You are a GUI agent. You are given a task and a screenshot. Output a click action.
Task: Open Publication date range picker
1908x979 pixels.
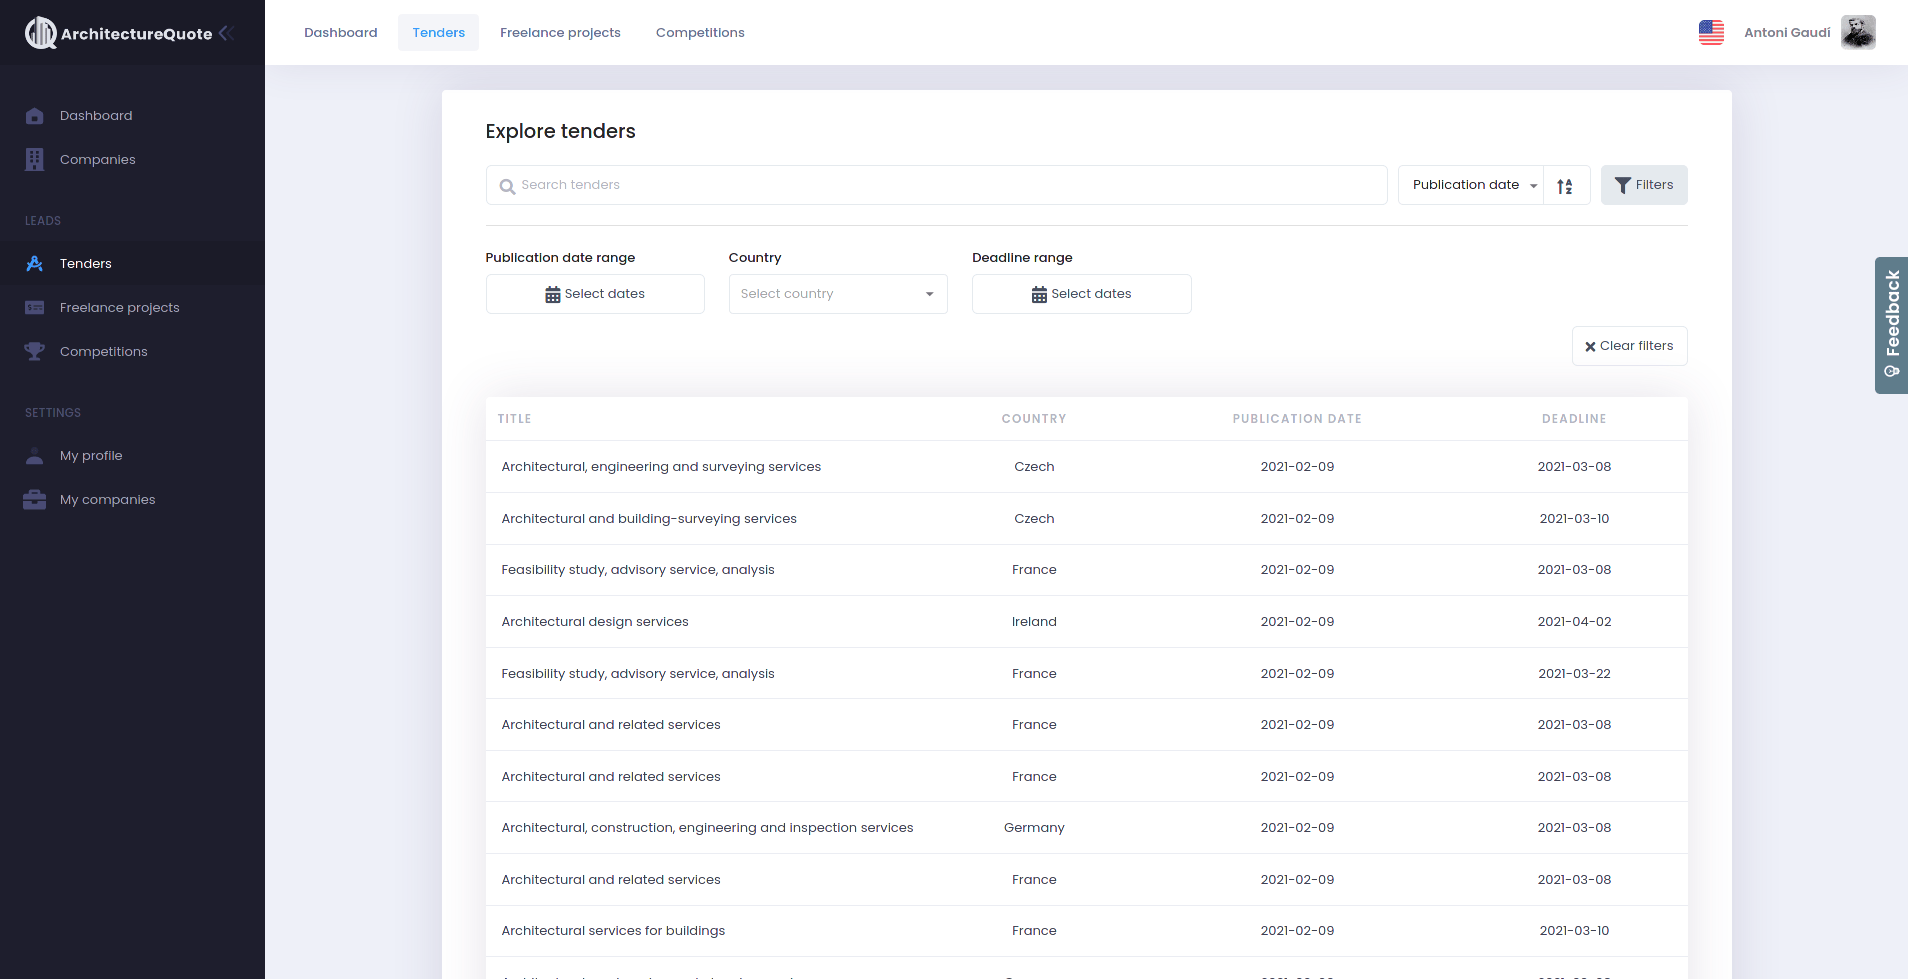coord(595,294)
